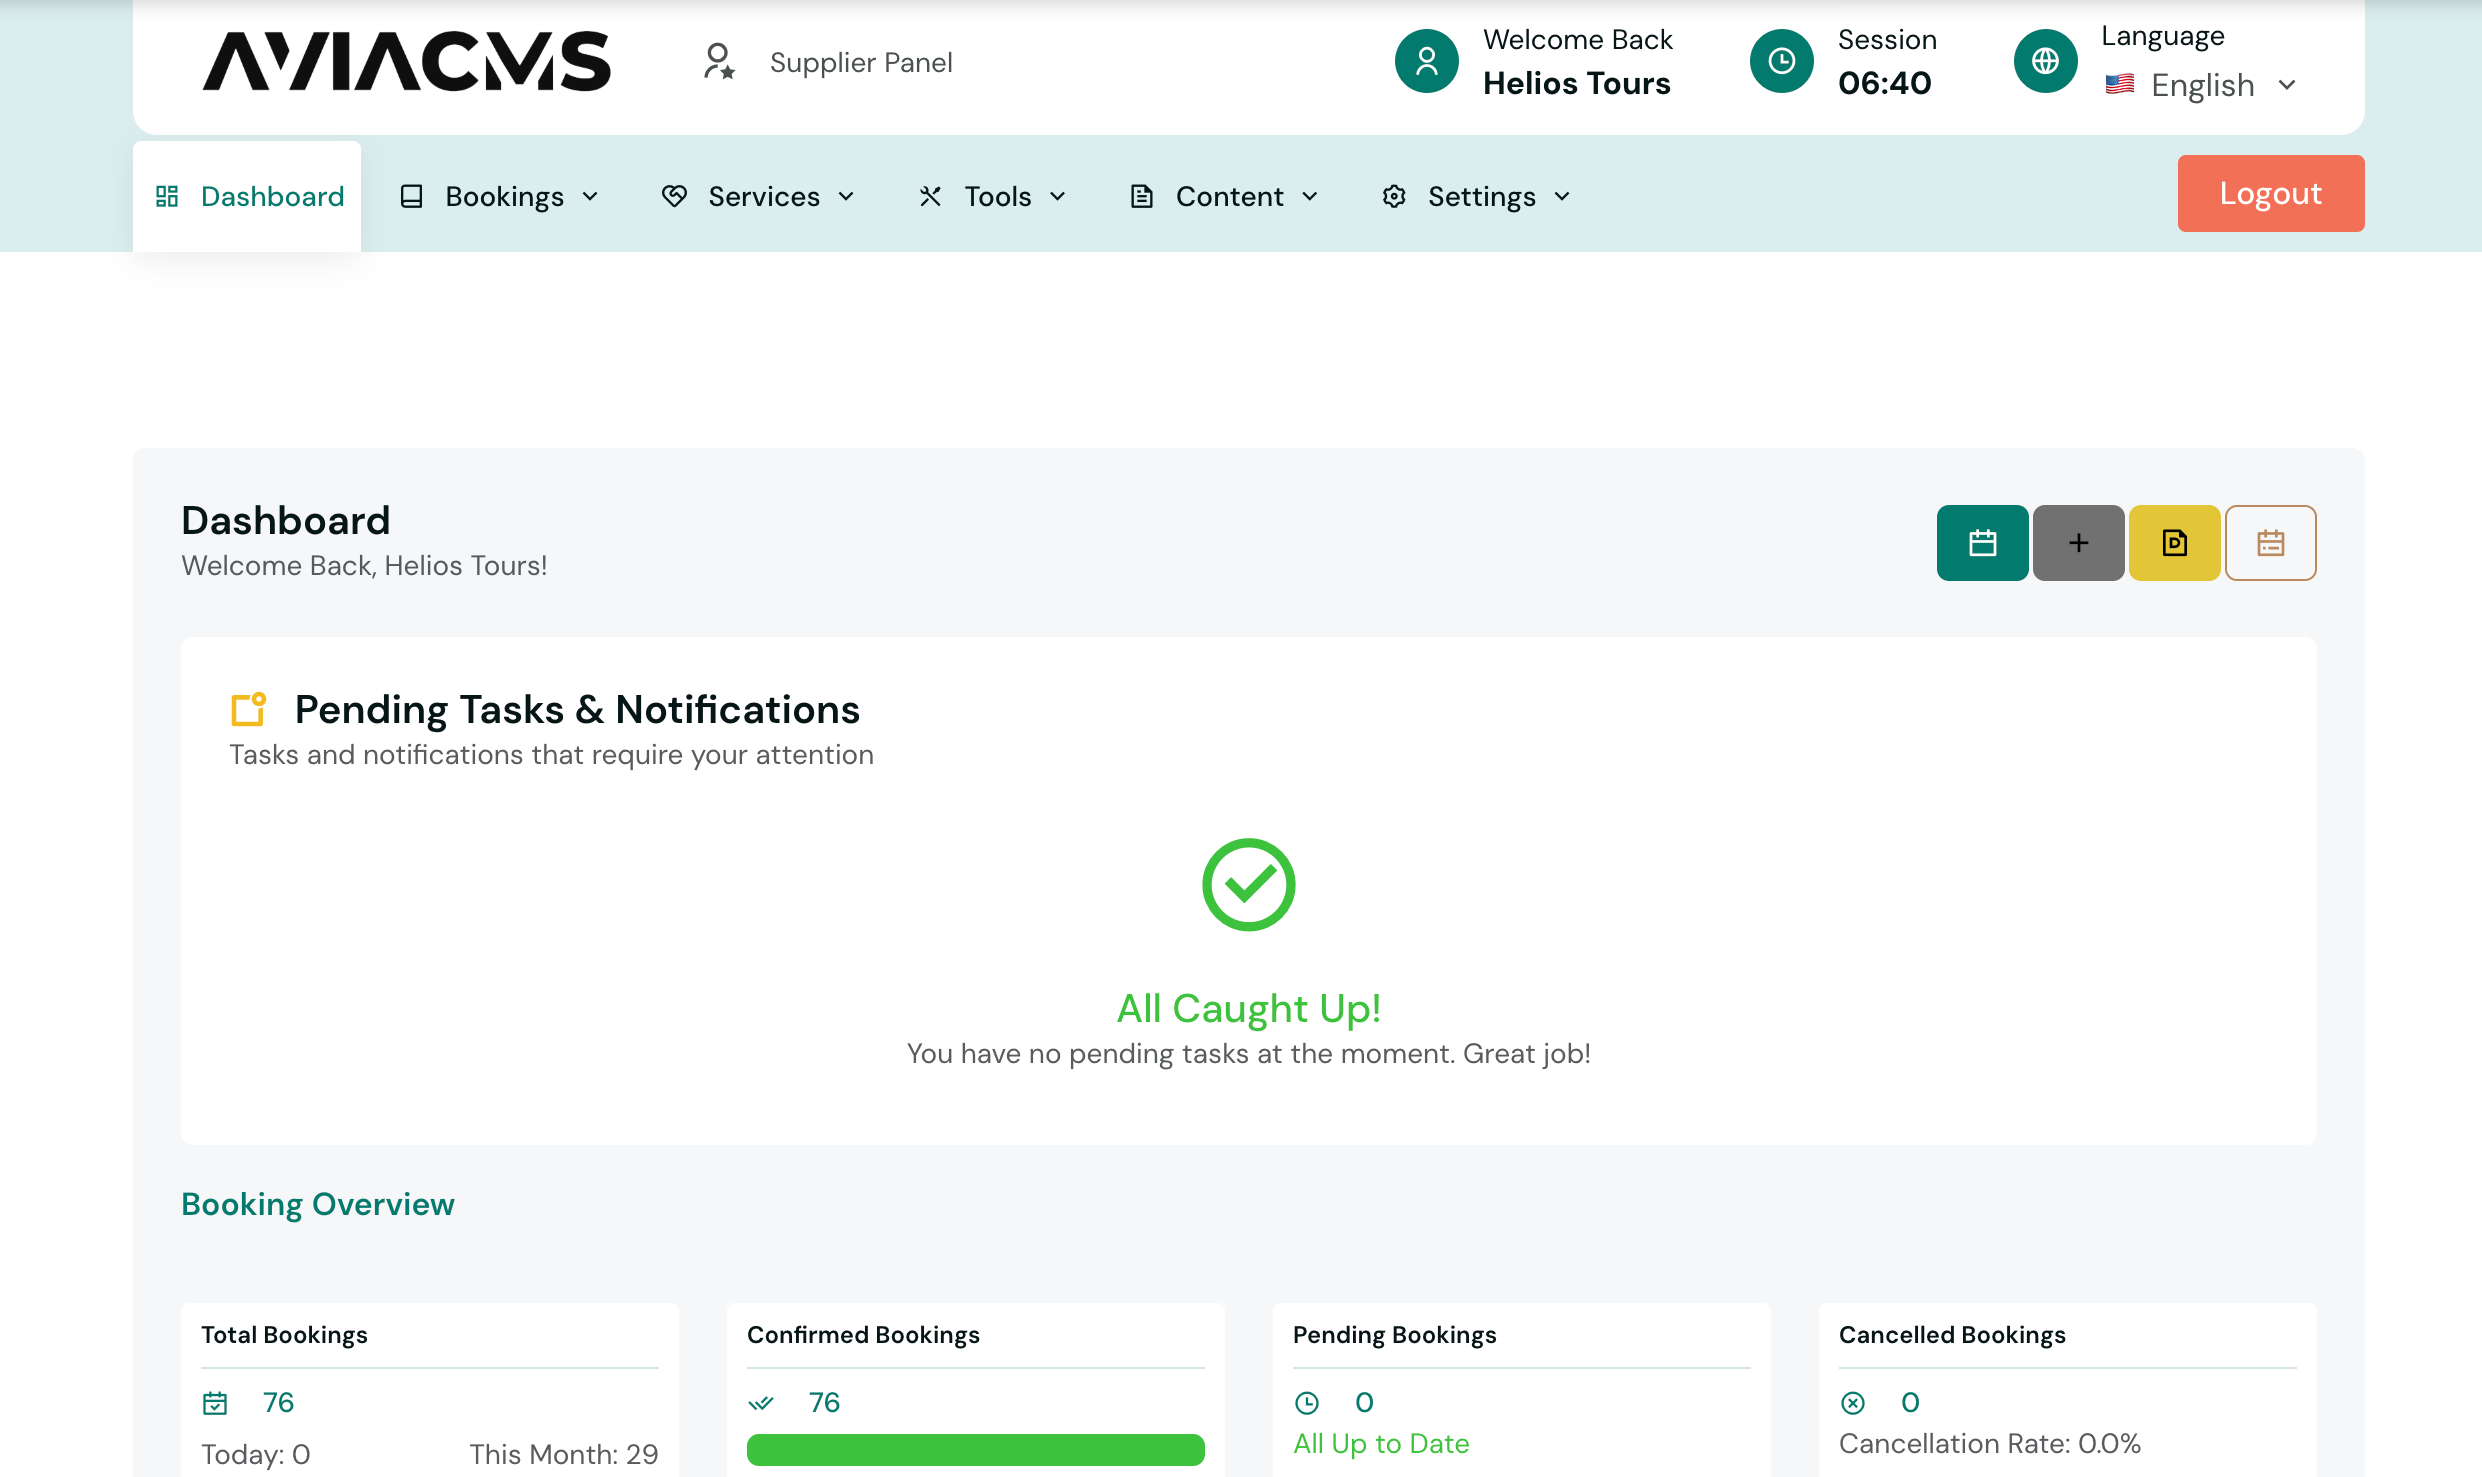Viewport: 2482px width, 1477px height.
Task: Expand the Settings menu chevron
Action: coord(1562,197)
